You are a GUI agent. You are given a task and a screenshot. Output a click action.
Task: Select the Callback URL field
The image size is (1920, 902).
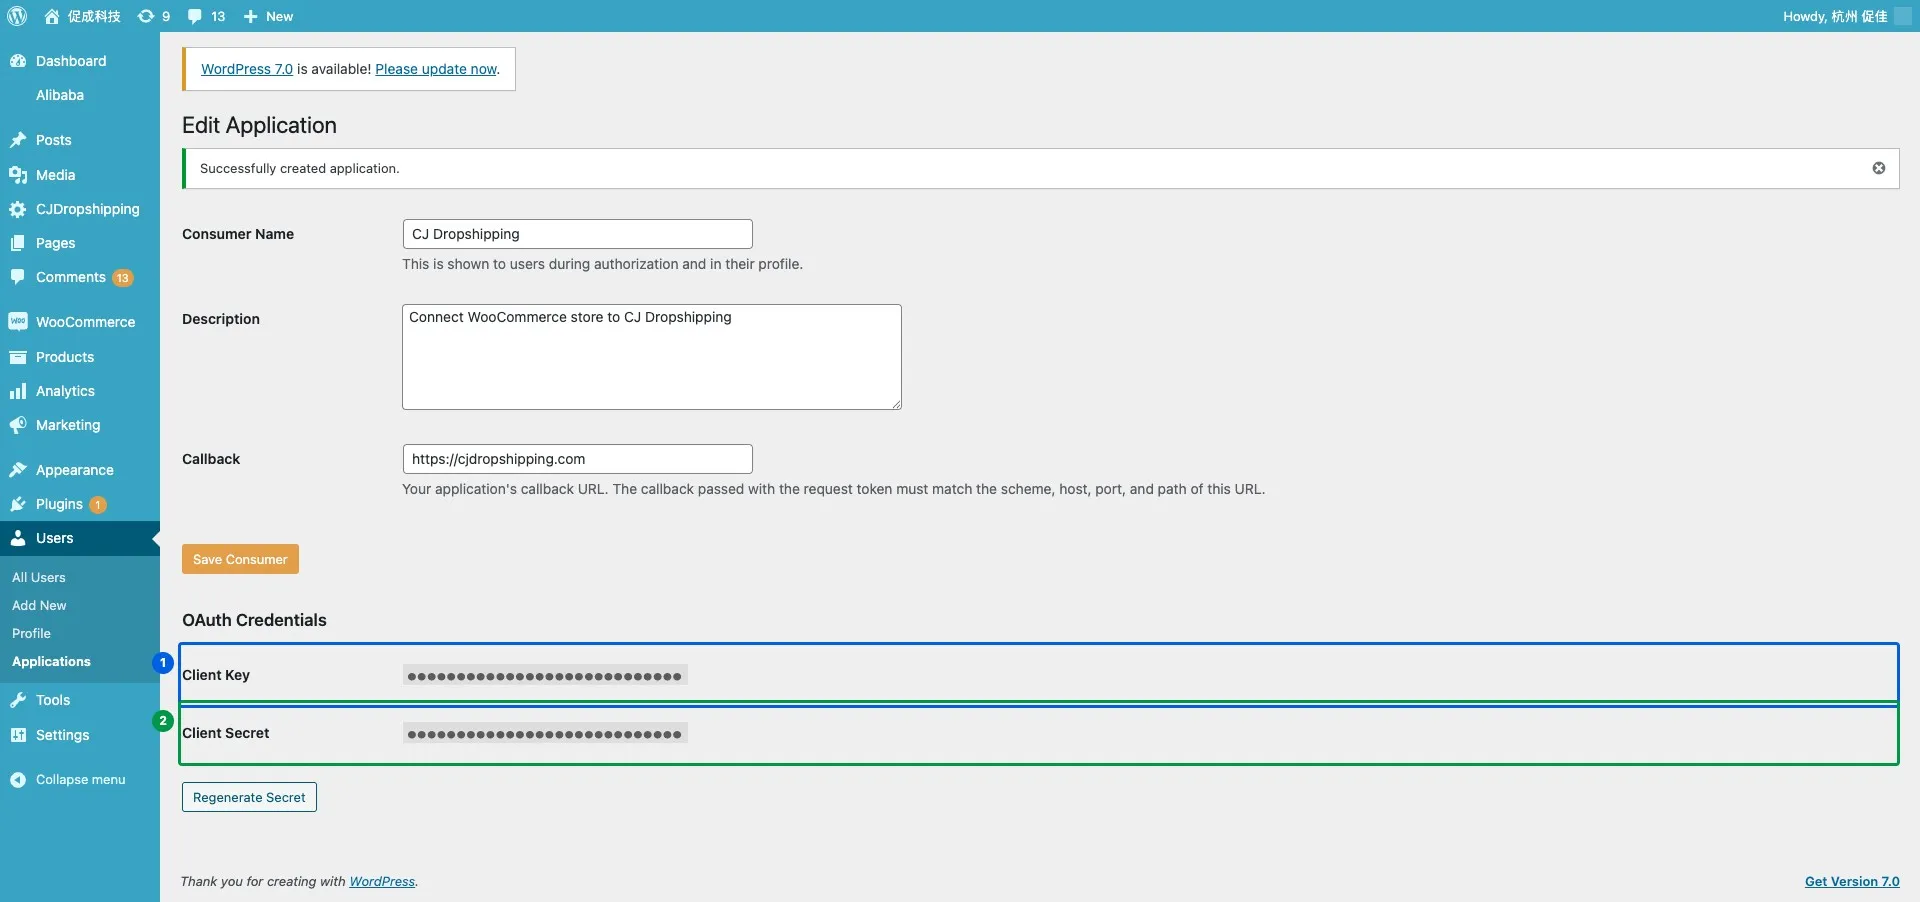coord(577,459)
